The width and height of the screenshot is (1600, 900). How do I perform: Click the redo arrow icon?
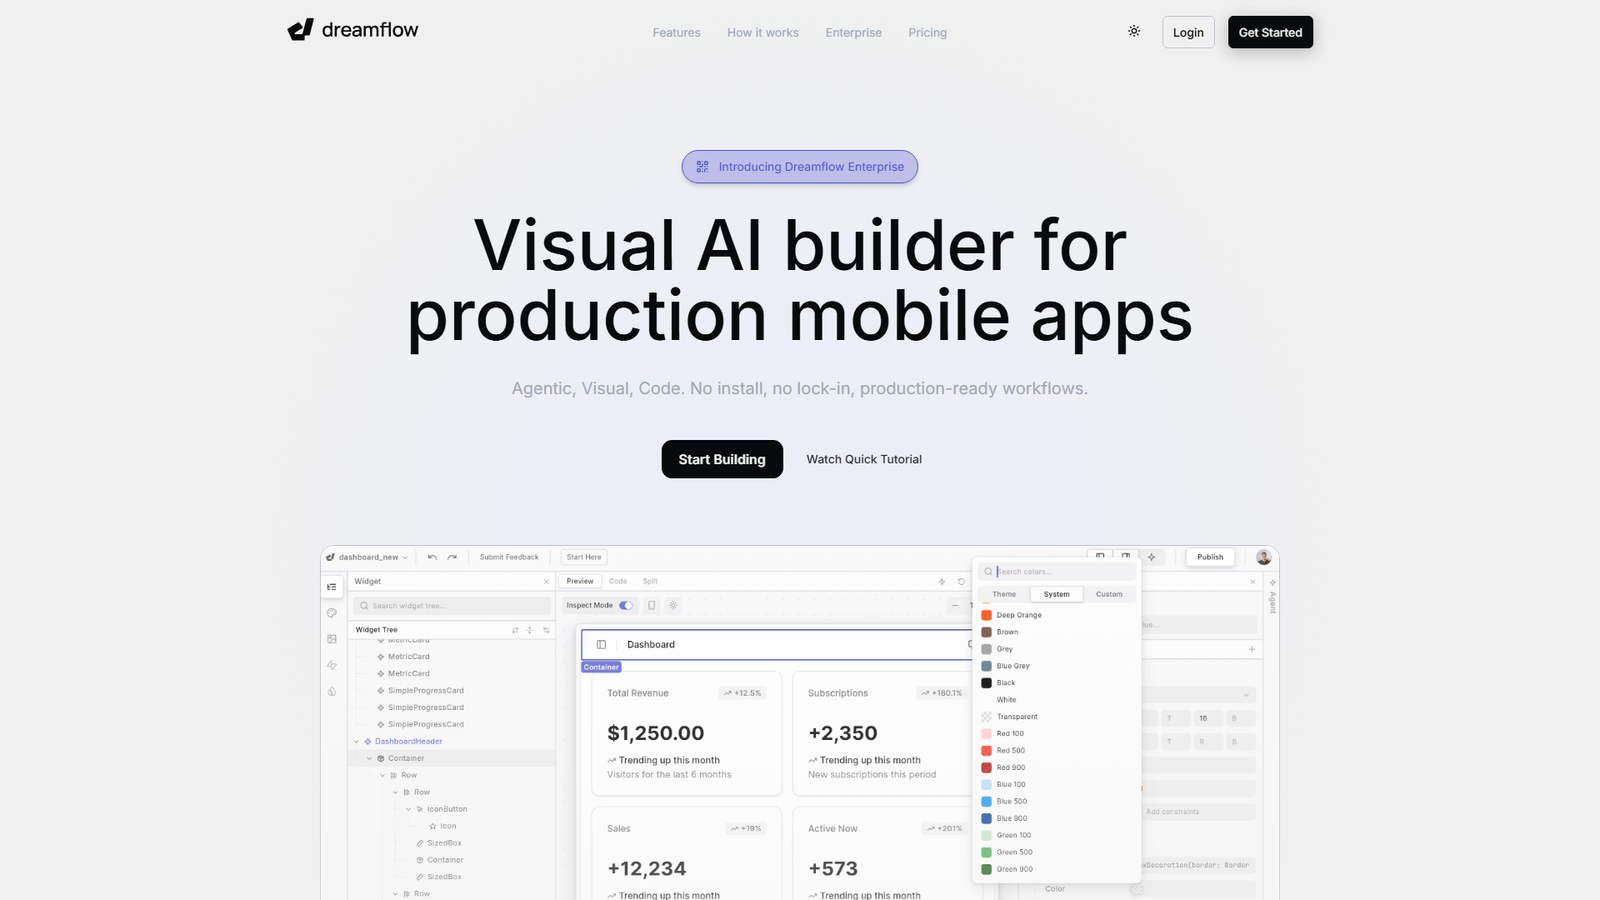452,557
